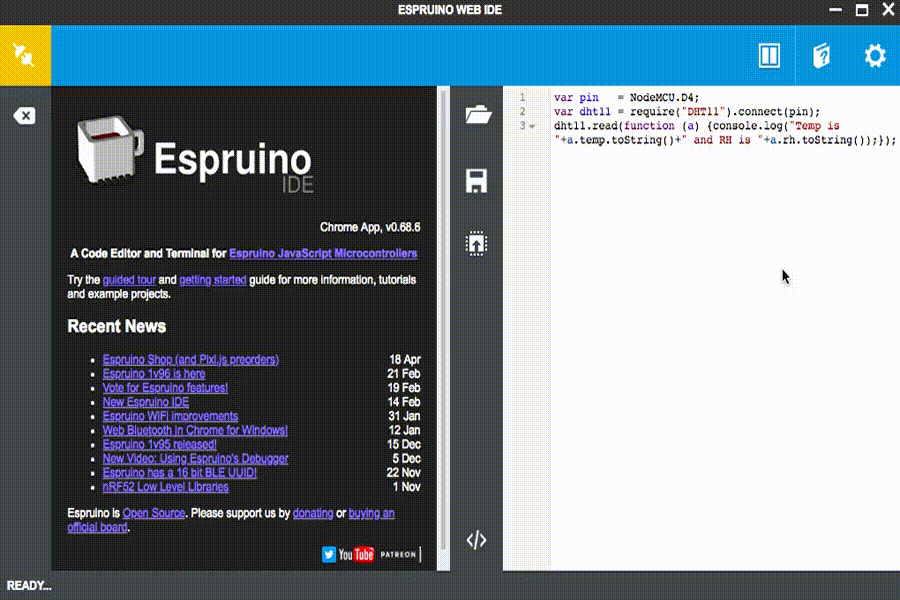Click the Recent News heading
The height and width of the screenshot is (600, 900).
(x=117, y=327)
